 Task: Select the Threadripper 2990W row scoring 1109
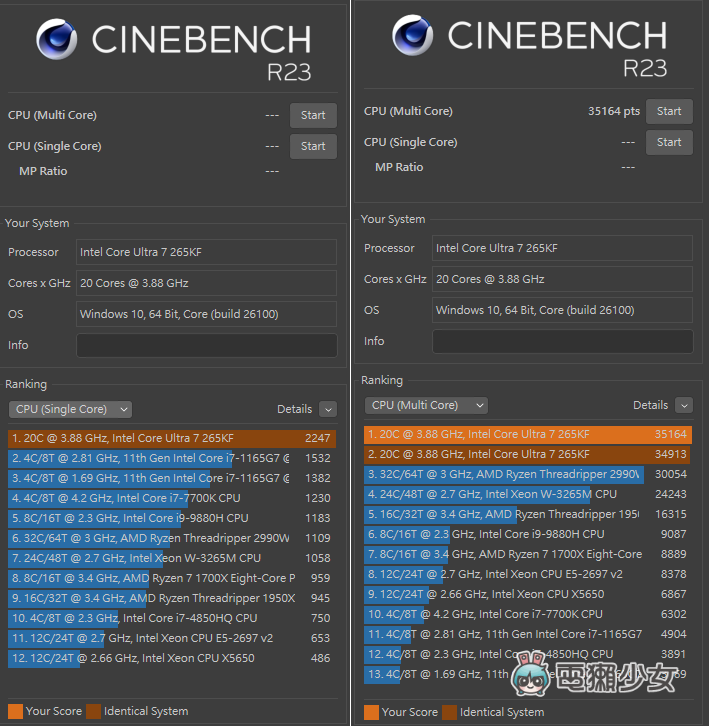(x=171, y=538)
